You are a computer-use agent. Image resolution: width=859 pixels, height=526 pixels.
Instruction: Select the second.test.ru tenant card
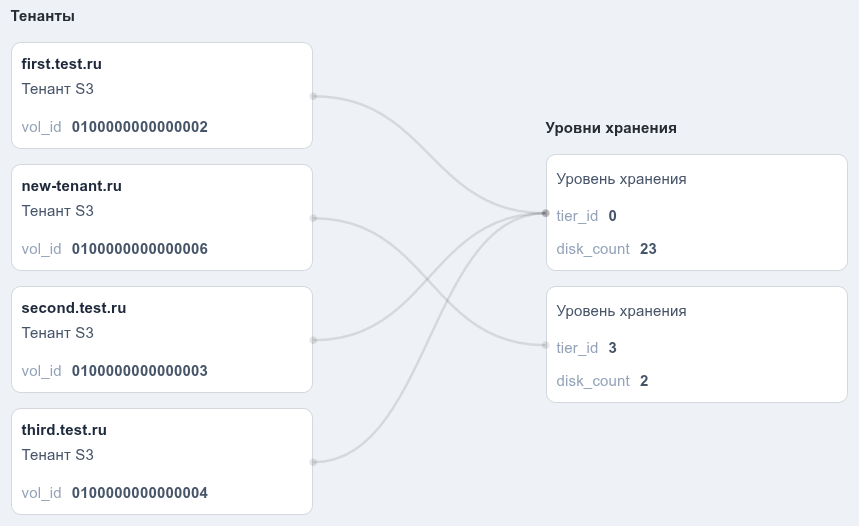click(162, 340)
